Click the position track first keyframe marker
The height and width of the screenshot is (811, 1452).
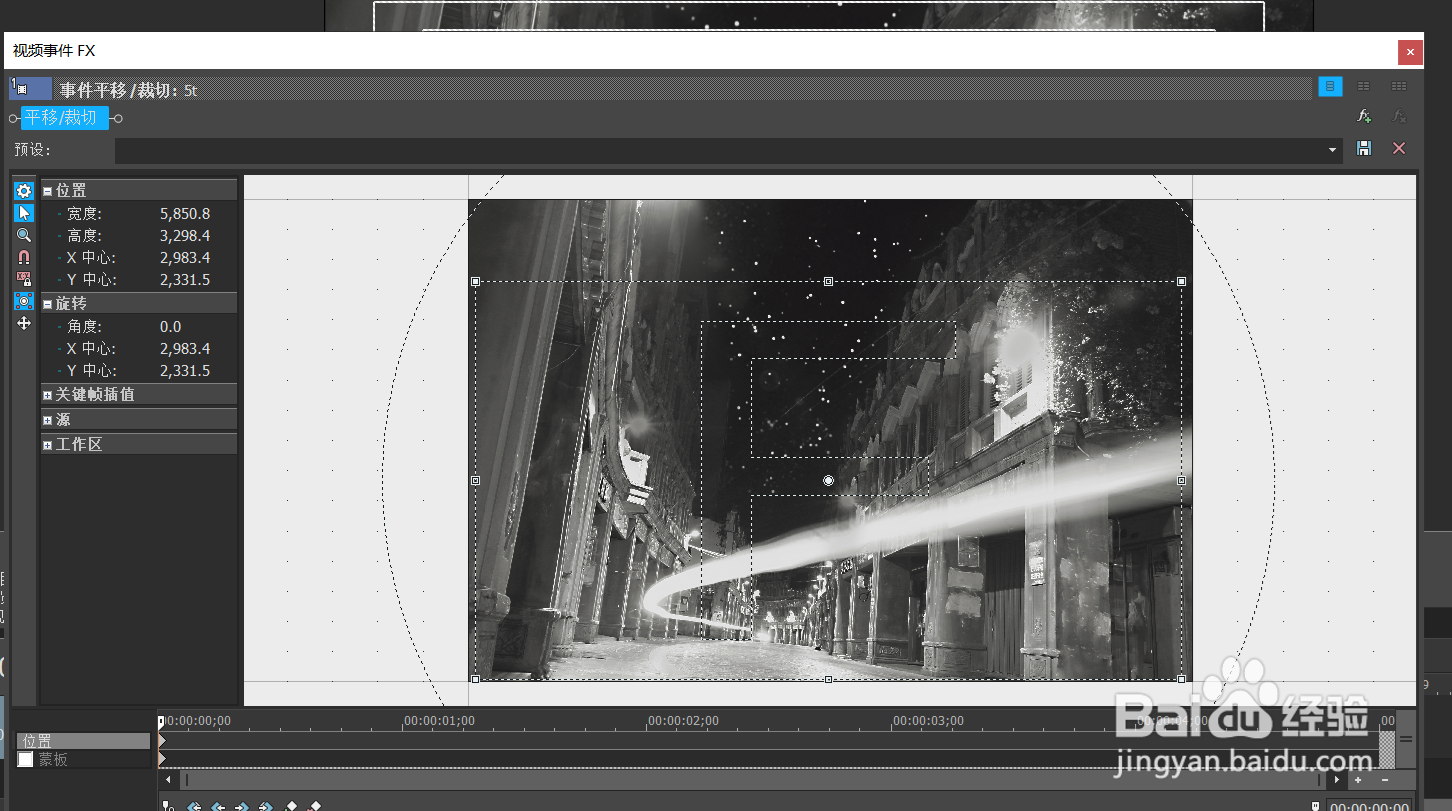click(x=162, y=741)
